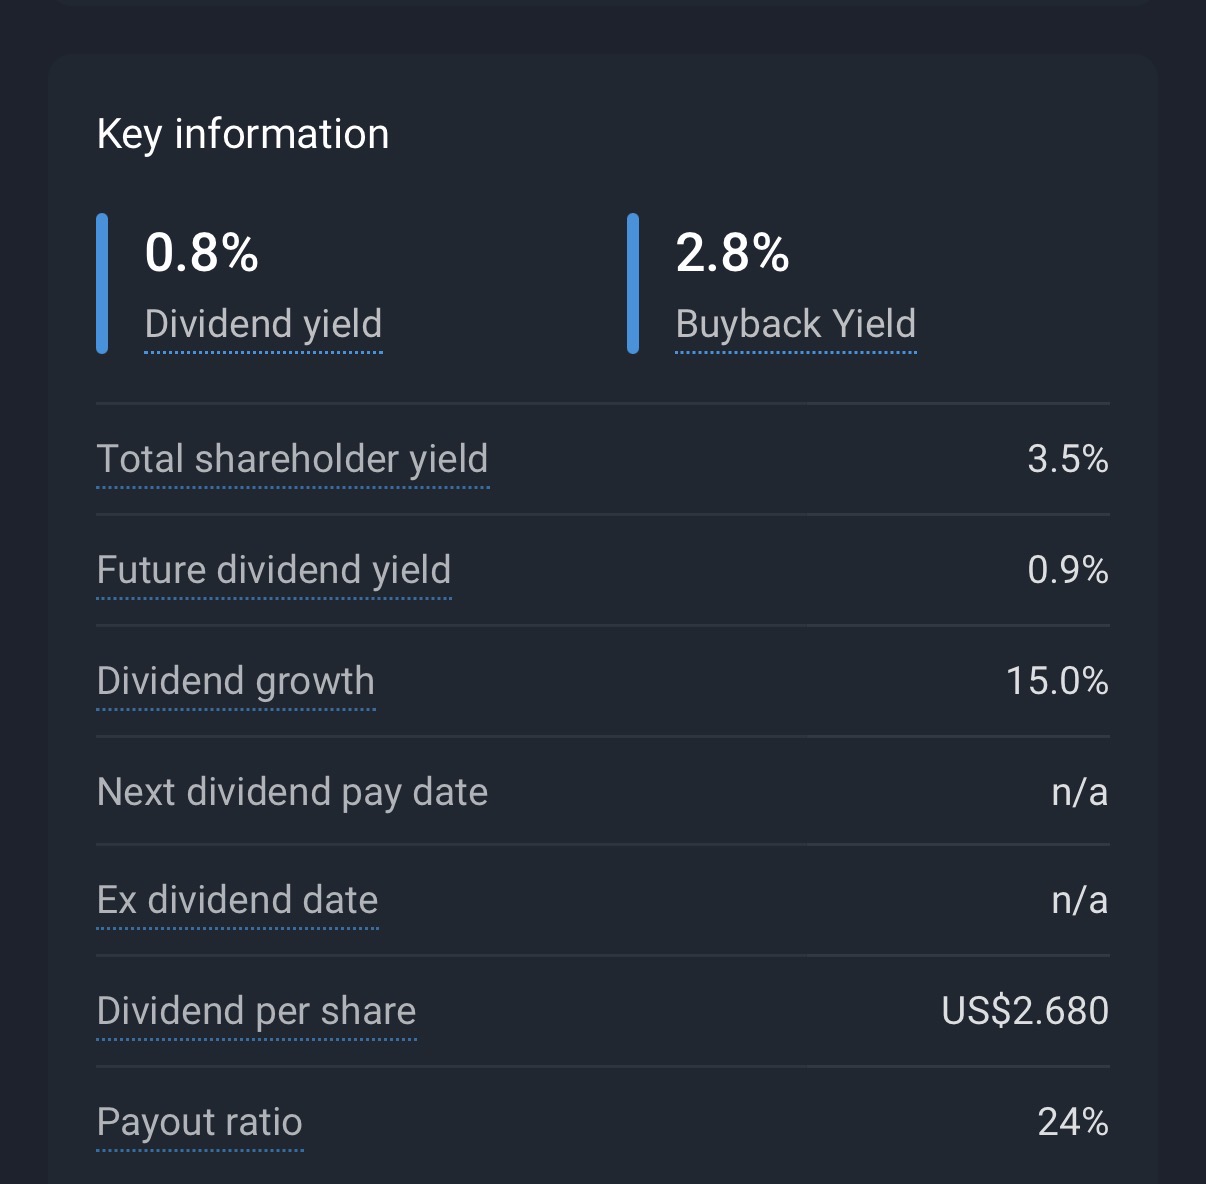Click the Next dividend pay date text
This screenshot has width=1206, height=1184.
click(292, 792)
